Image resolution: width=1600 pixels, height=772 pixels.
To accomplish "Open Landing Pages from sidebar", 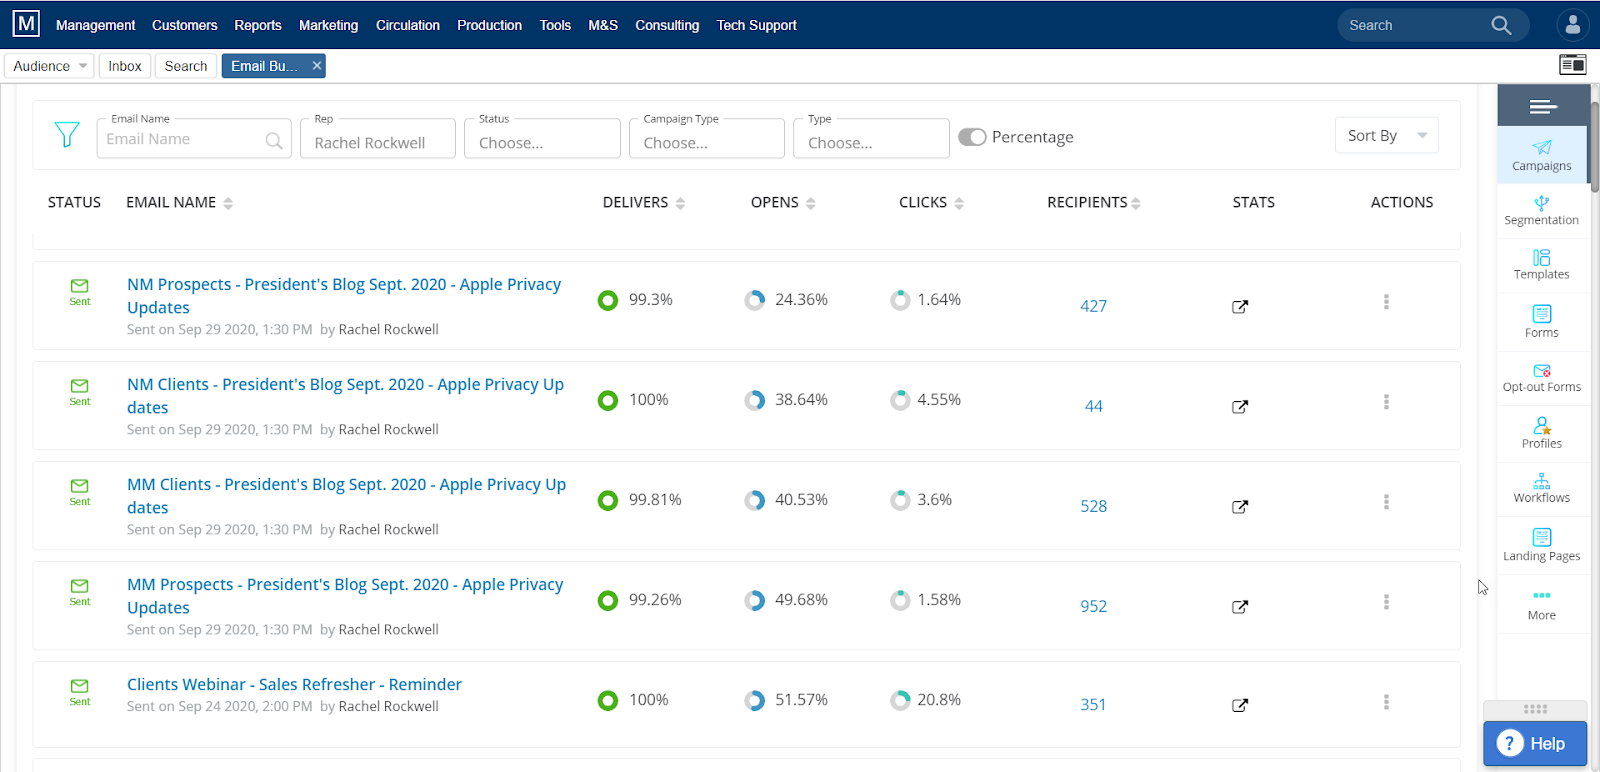I will tap(1541, 545).
